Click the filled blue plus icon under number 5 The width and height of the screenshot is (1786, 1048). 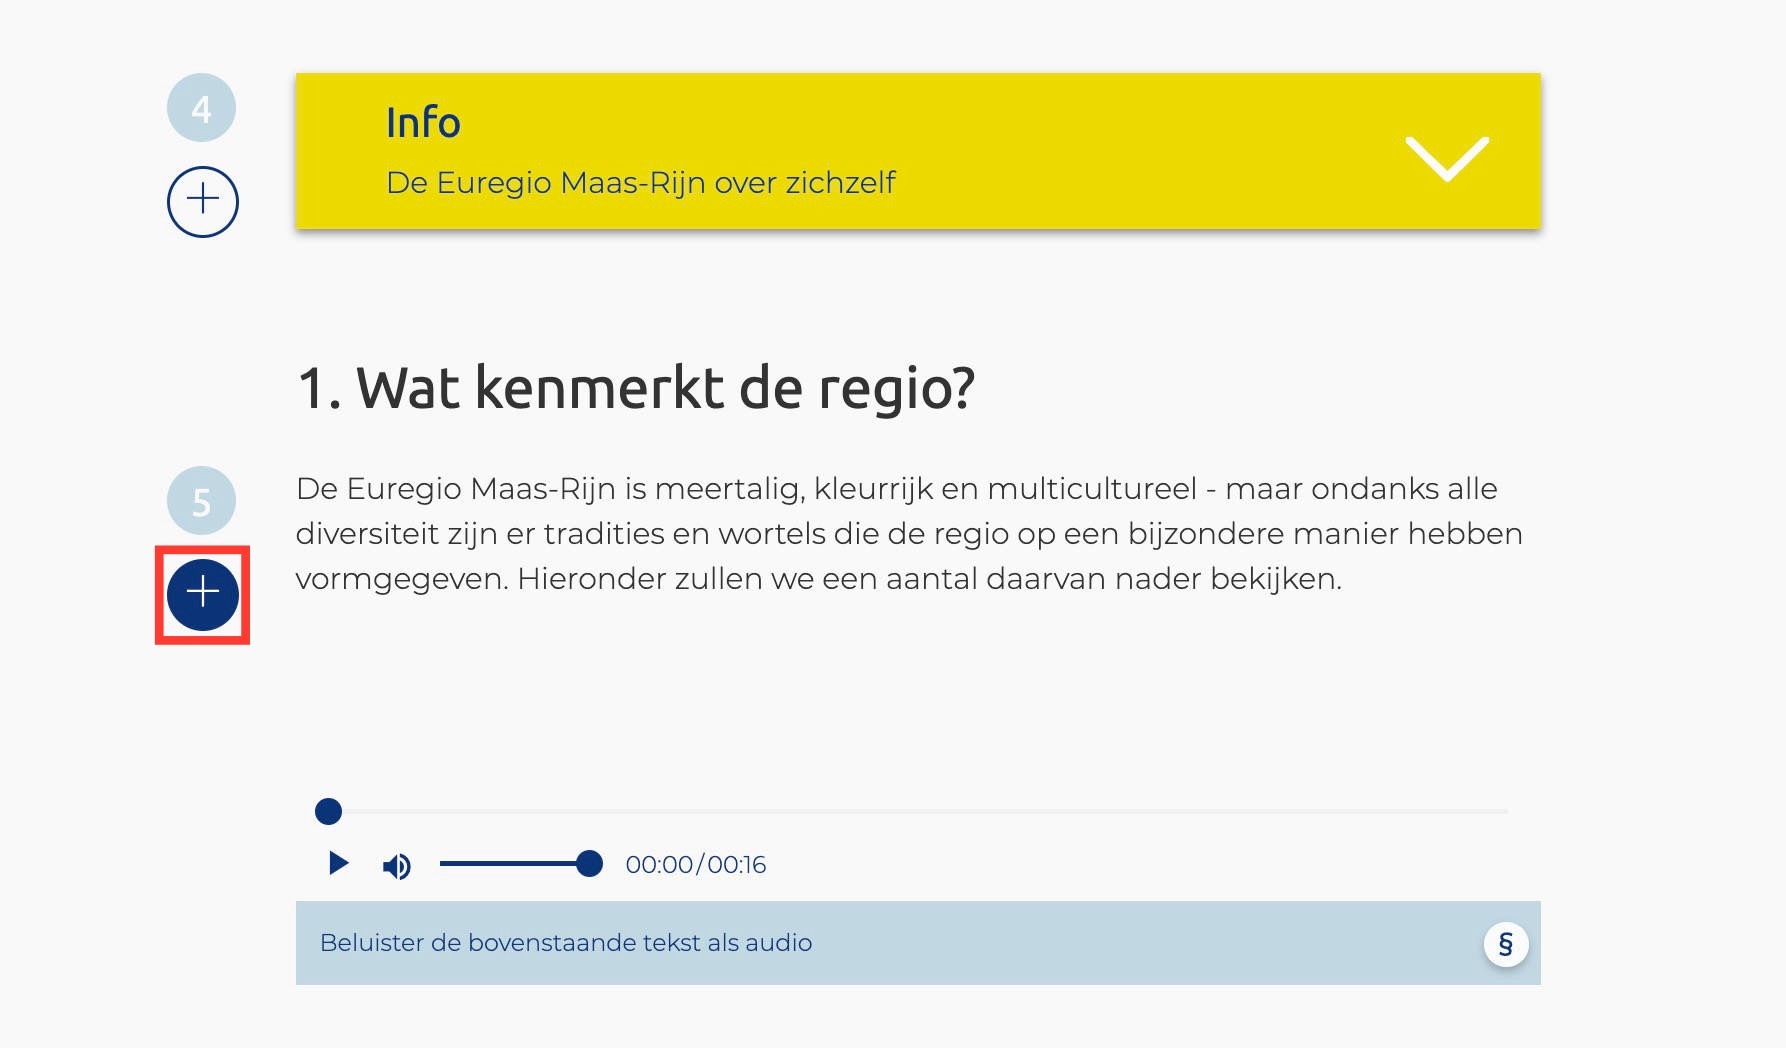point(202,594)
